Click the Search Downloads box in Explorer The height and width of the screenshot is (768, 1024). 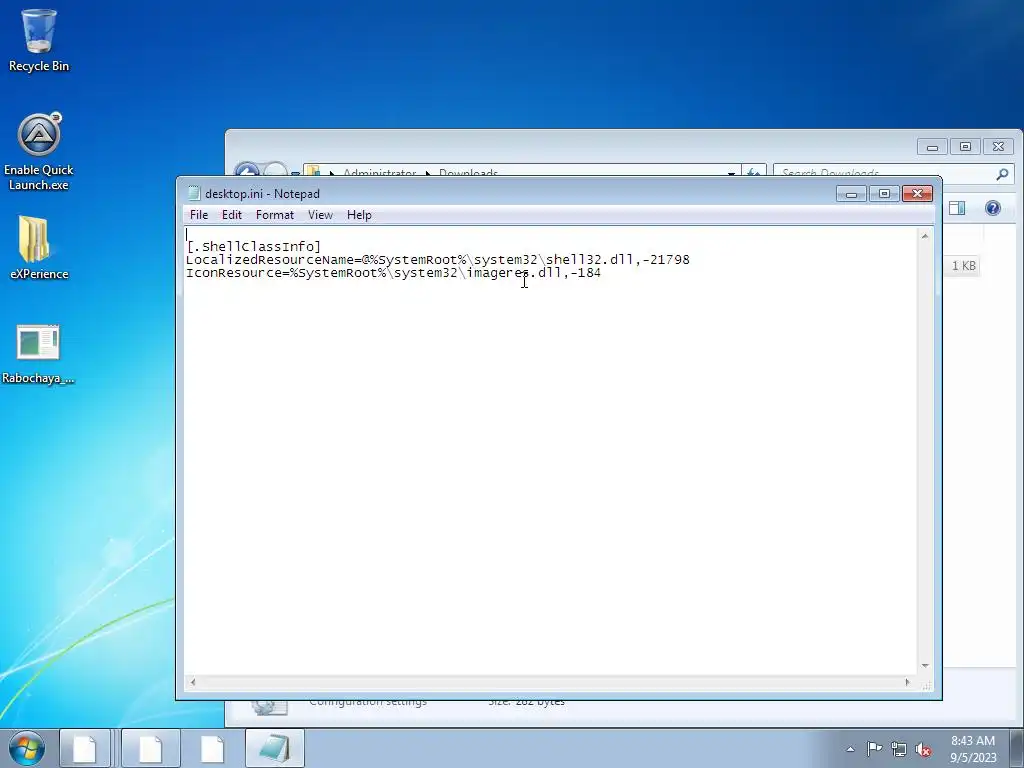coord(885,174)
